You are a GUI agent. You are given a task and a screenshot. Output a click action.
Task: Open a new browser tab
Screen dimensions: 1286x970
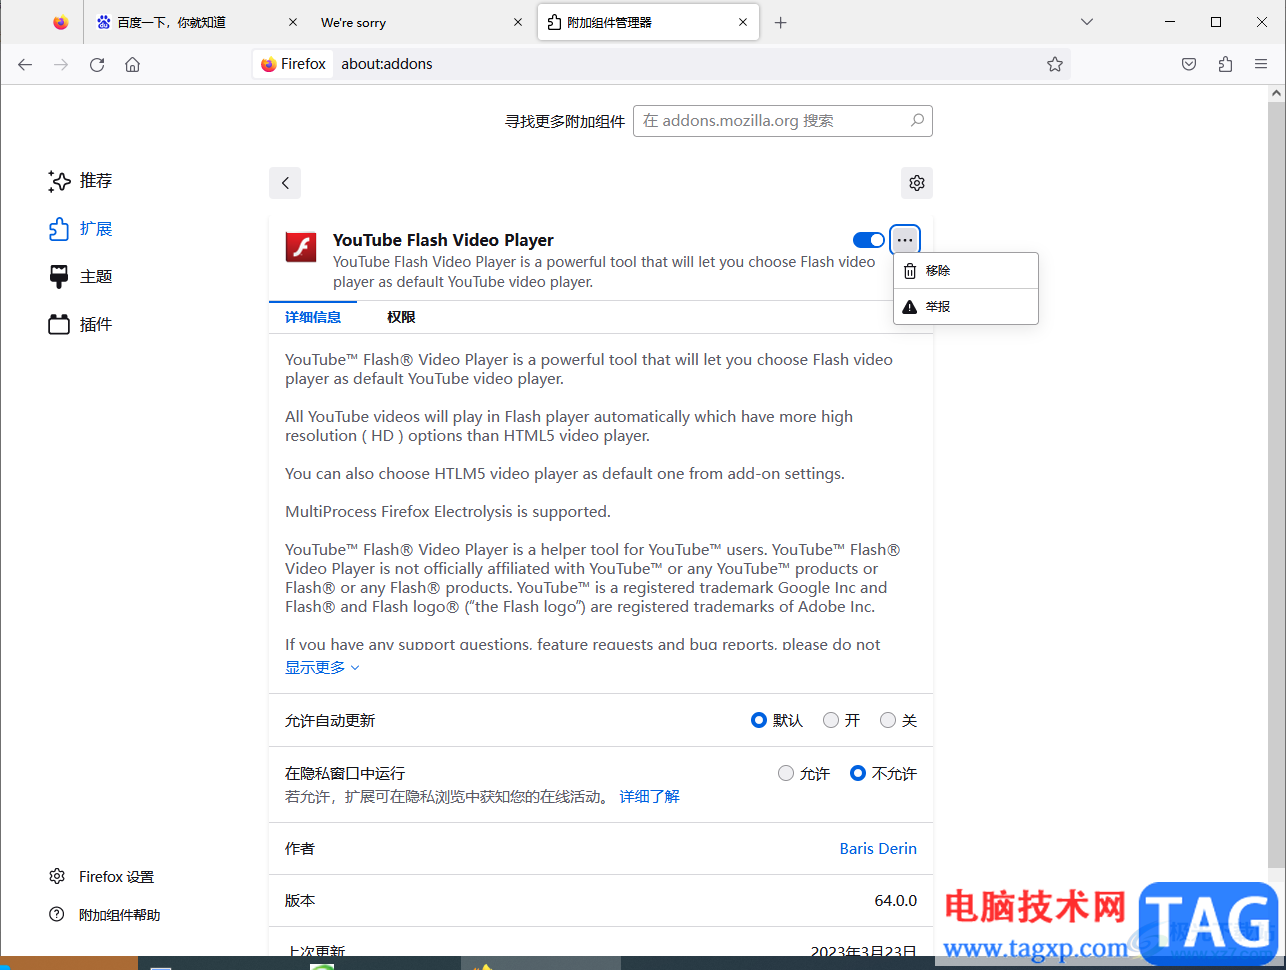(x=781, y=22)
